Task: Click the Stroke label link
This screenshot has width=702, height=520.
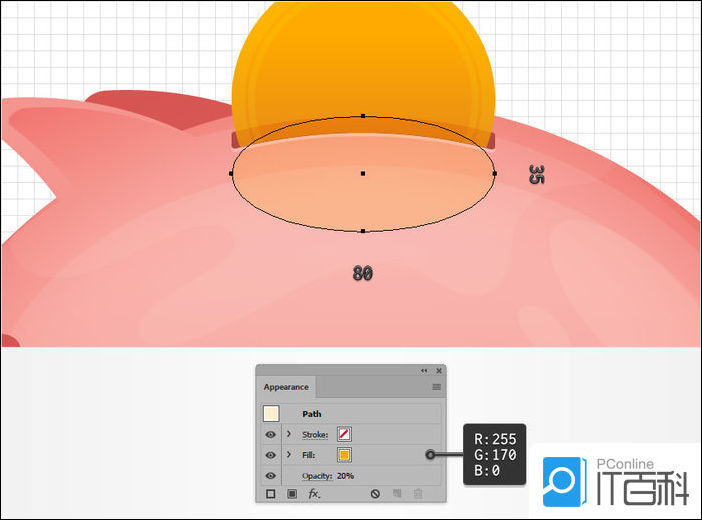Action: click(315, 434)
